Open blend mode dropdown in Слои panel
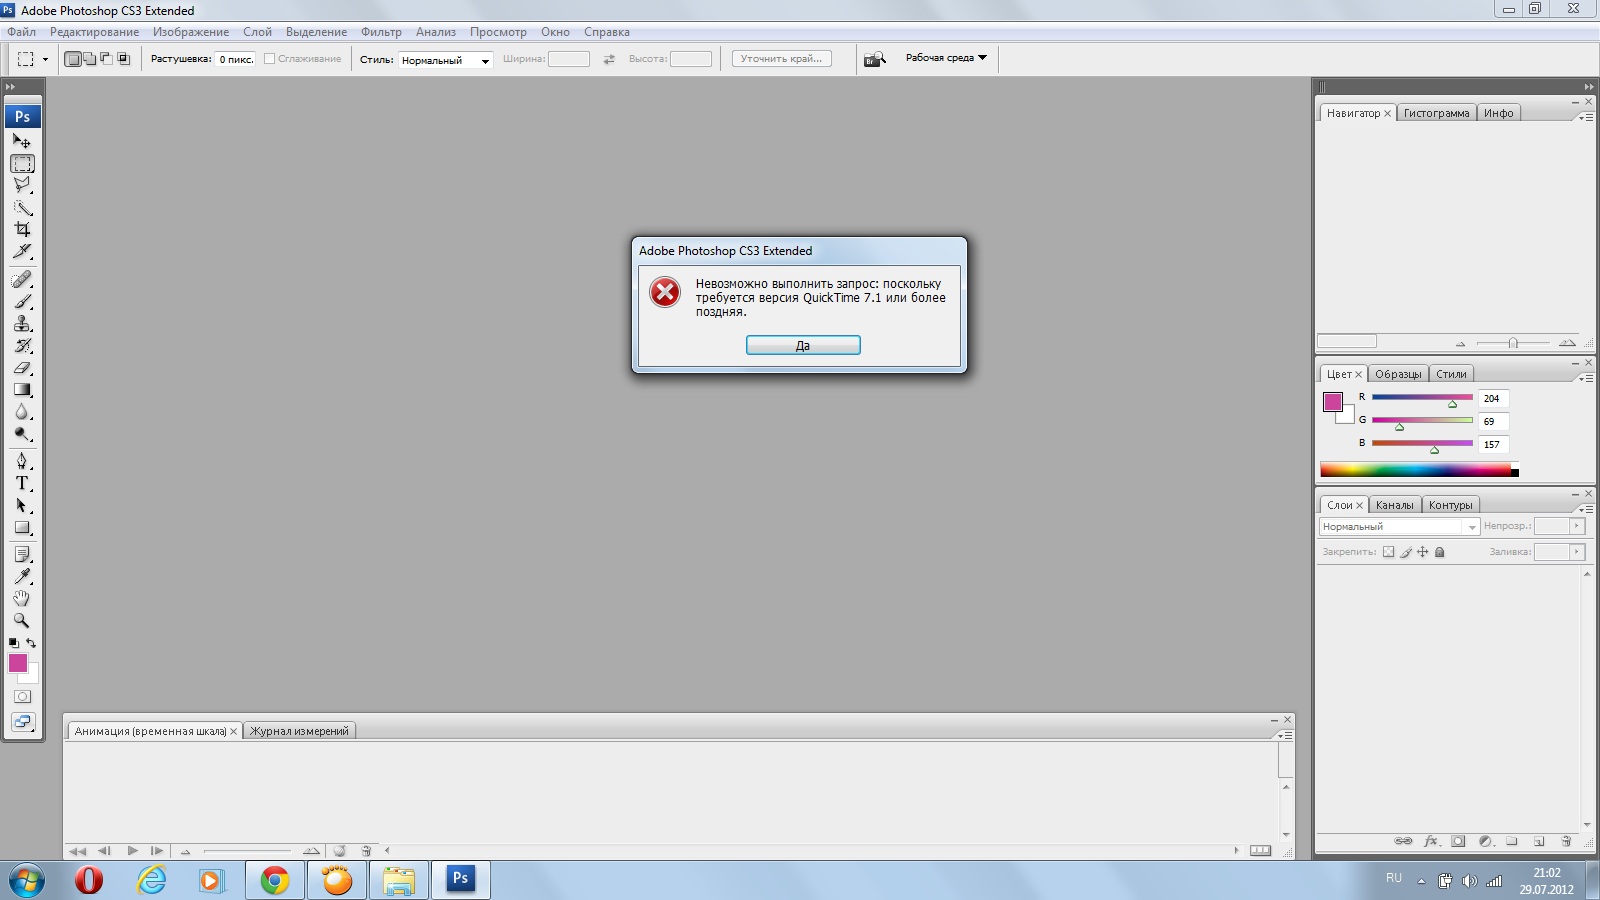1600x900 pixels. click(x=1399, y=527)
